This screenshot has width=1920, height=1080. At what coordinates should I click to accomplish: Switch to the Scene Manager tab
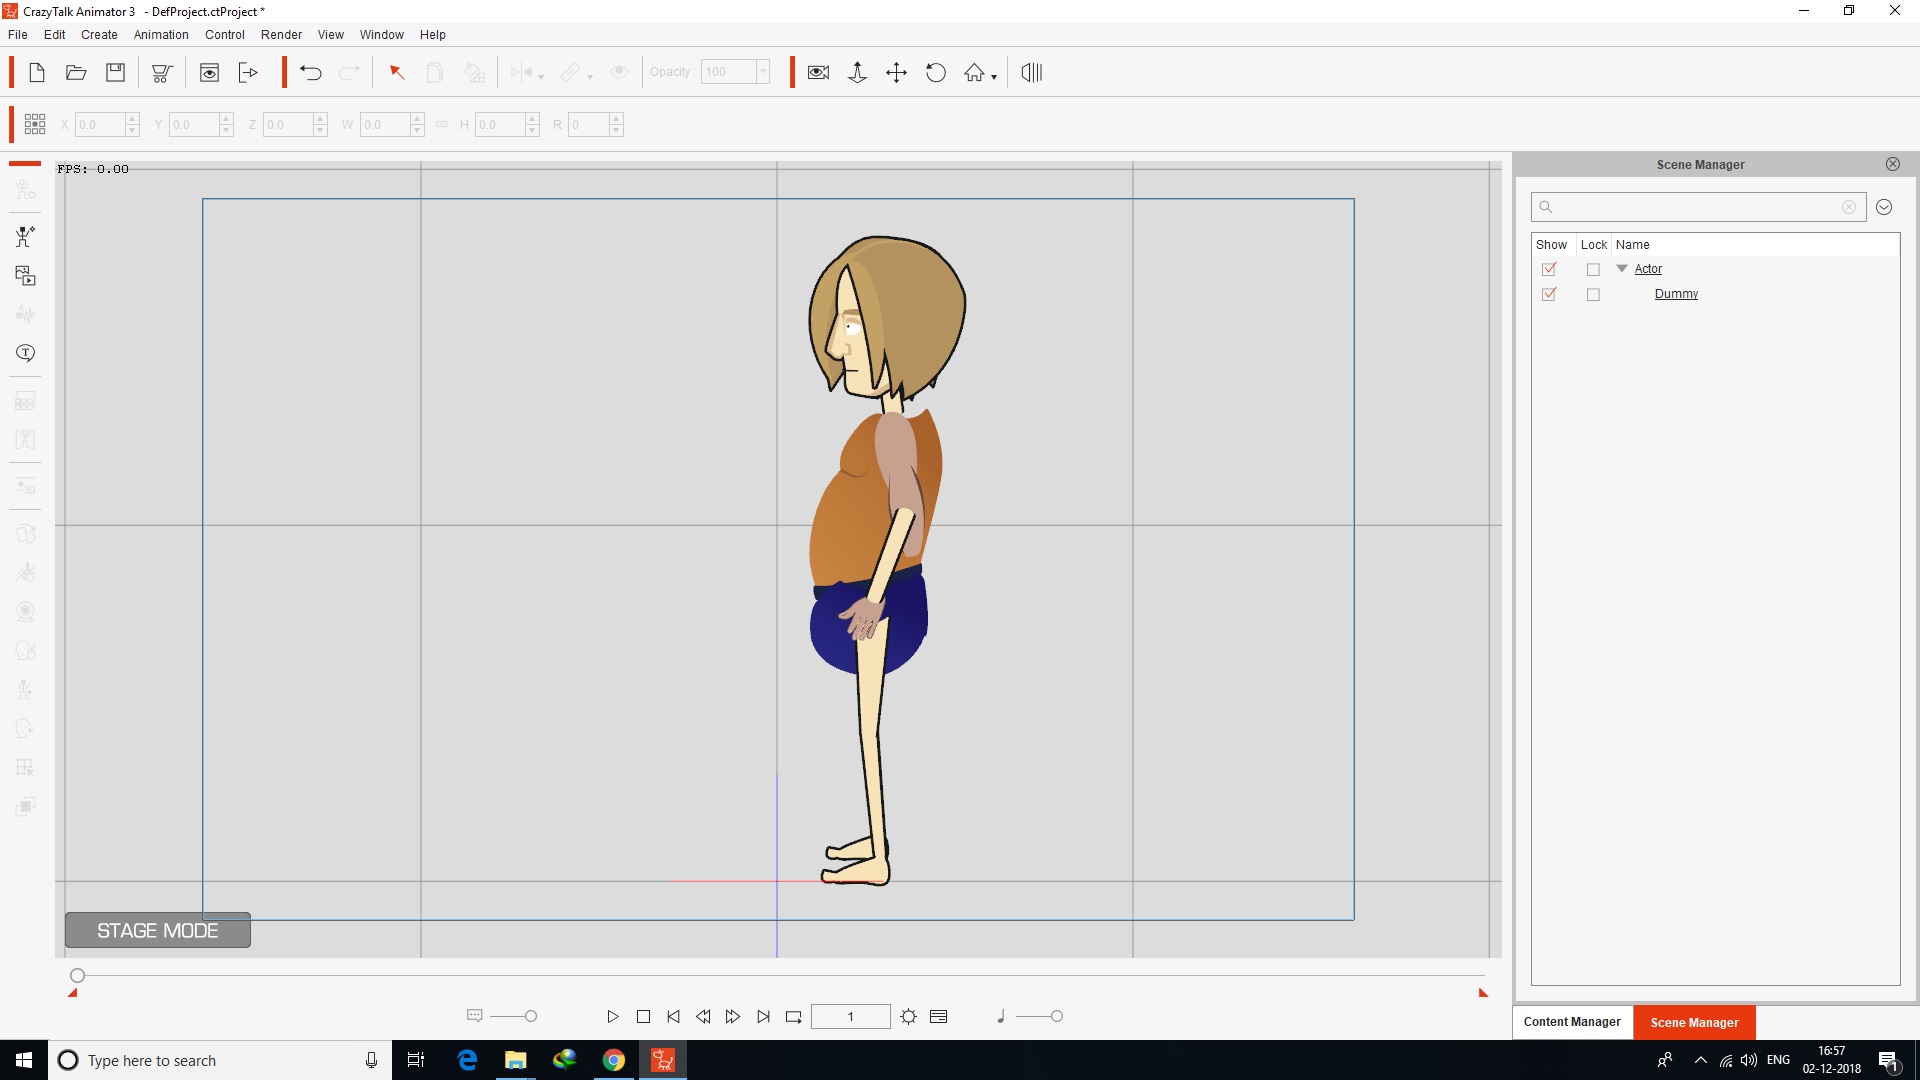(x=1694, y=1022)
